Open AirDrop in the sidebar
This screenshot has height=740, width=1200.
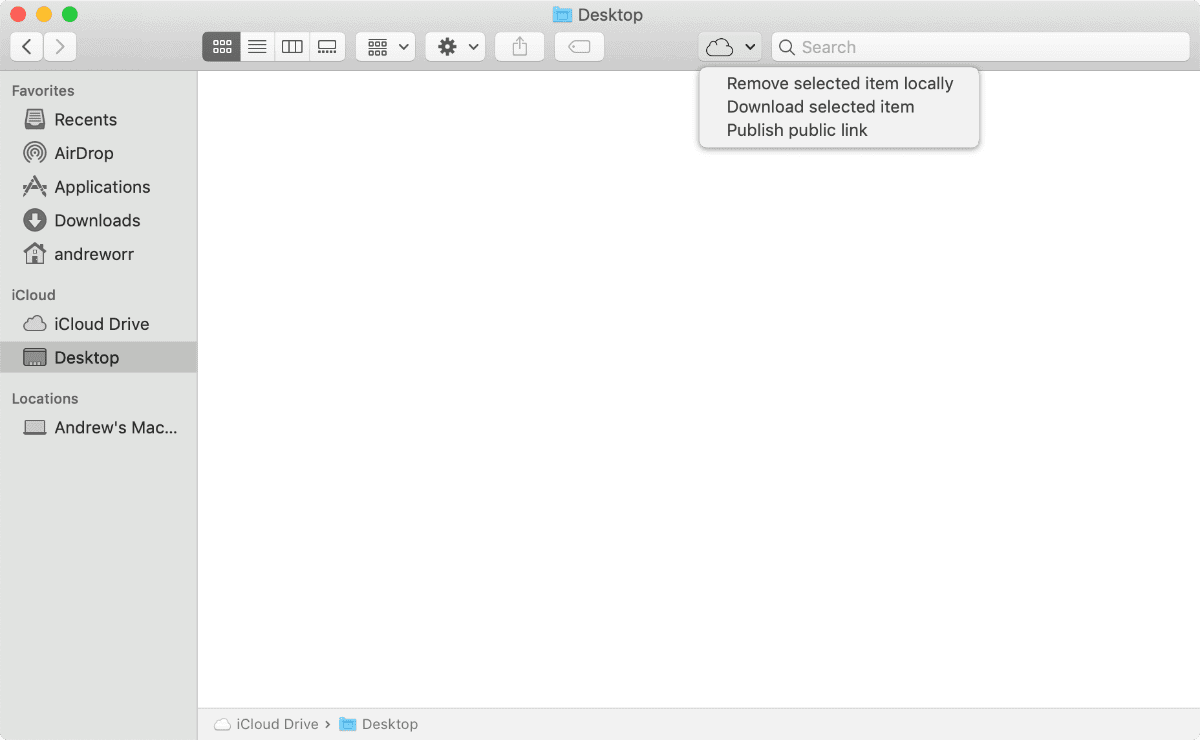coord(84,153)
